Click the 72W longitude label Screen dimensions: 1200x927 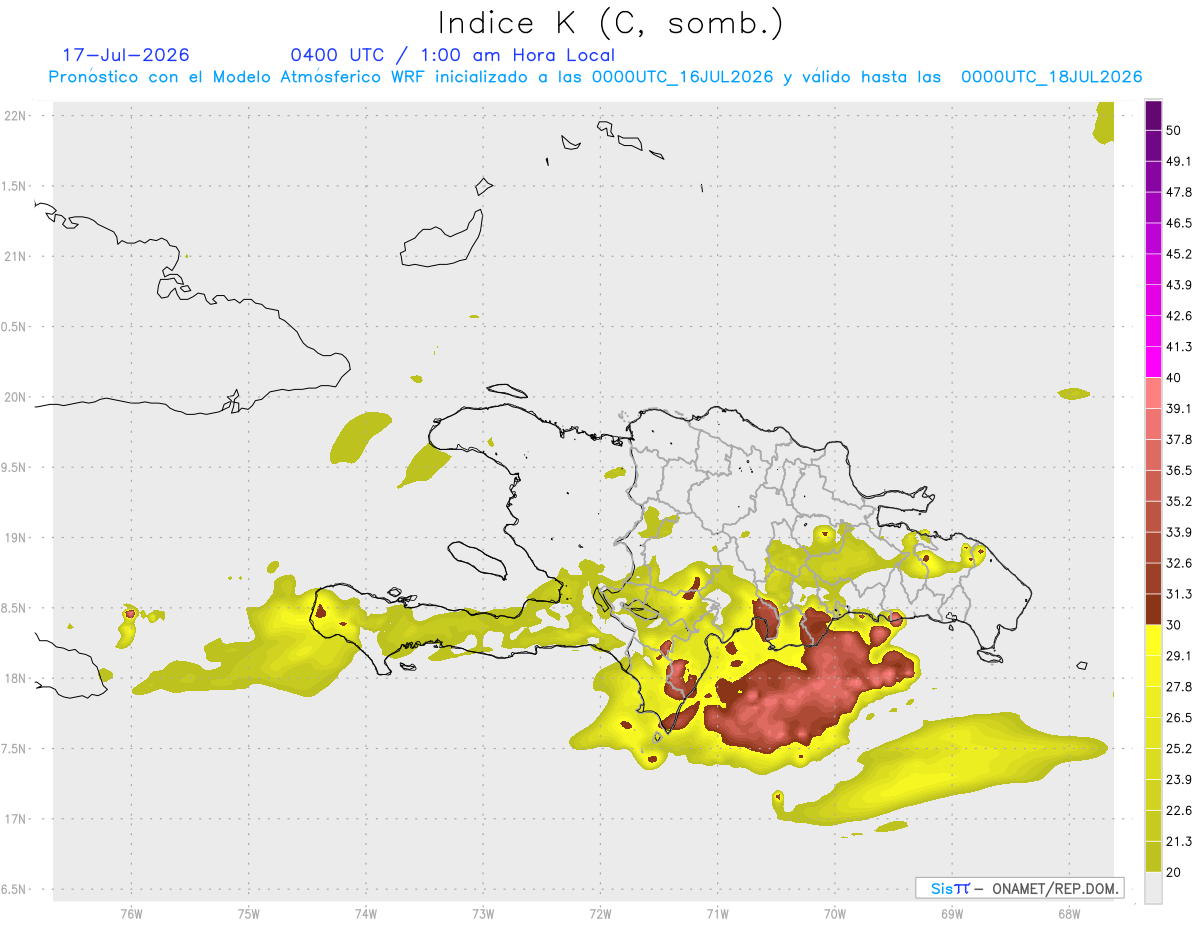(x=600, y=914)
